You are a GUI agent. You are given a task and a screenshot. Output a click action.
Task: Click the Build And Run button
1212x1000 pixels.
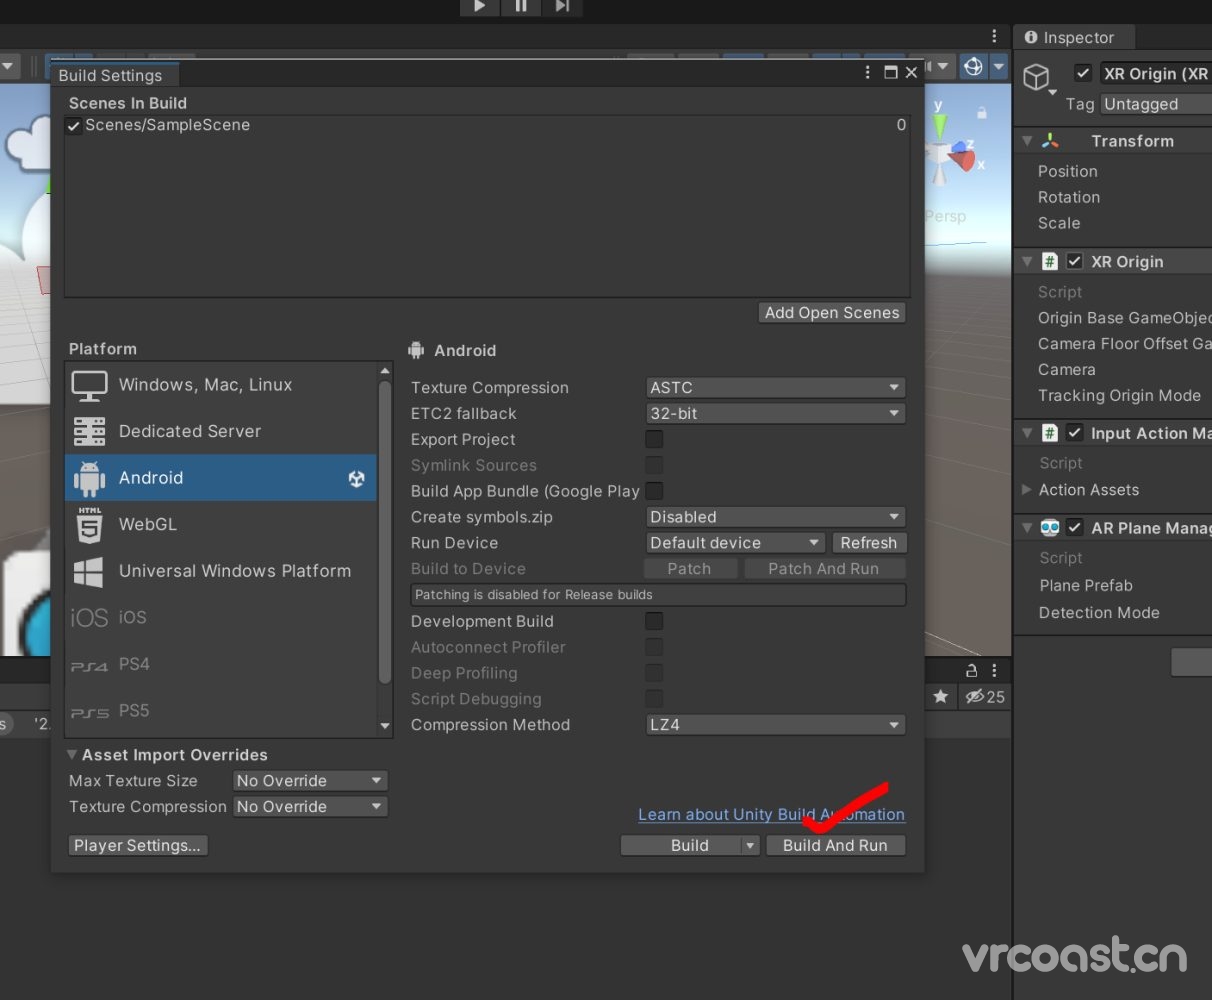tap(836, 845)
